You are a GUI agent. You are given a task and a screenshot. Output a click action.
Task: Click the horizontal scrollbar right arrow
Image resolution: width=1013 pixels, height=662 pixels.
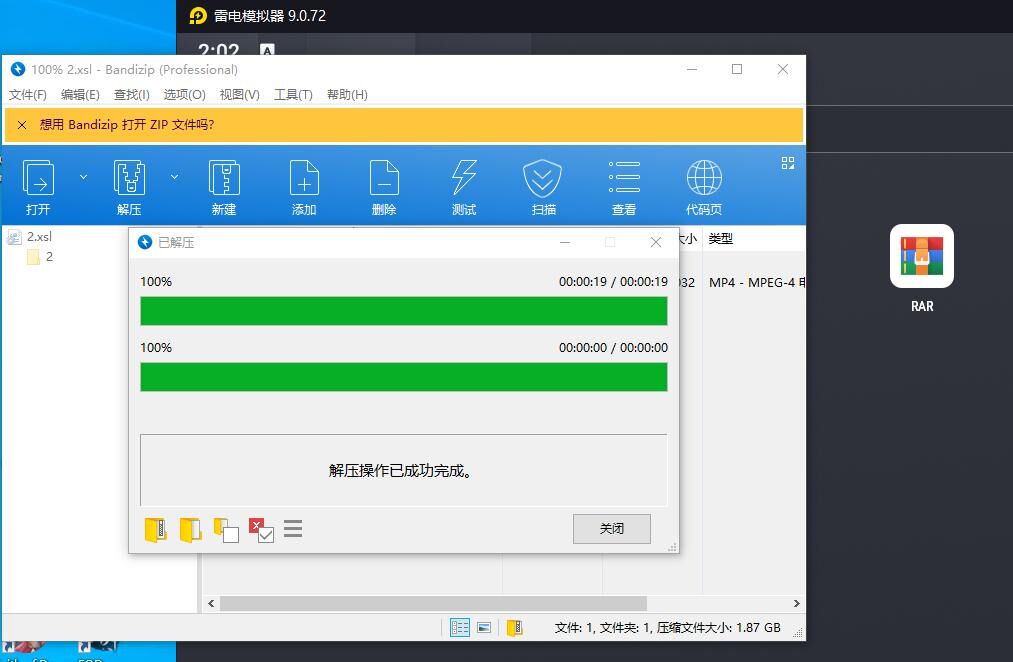pyautogui.click(x=796, y=603)
